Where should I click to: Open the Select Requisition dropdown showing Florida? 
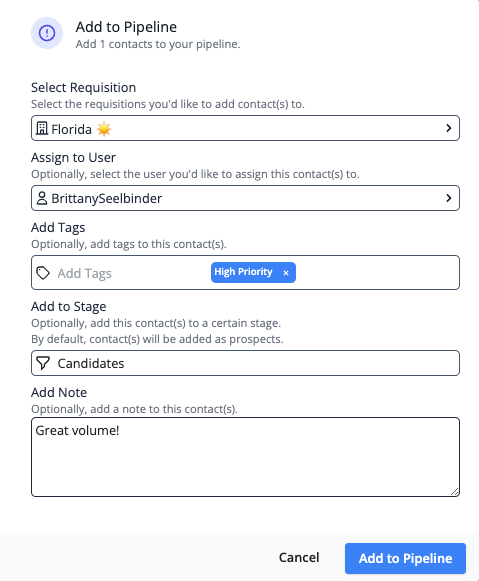(245, 128)
